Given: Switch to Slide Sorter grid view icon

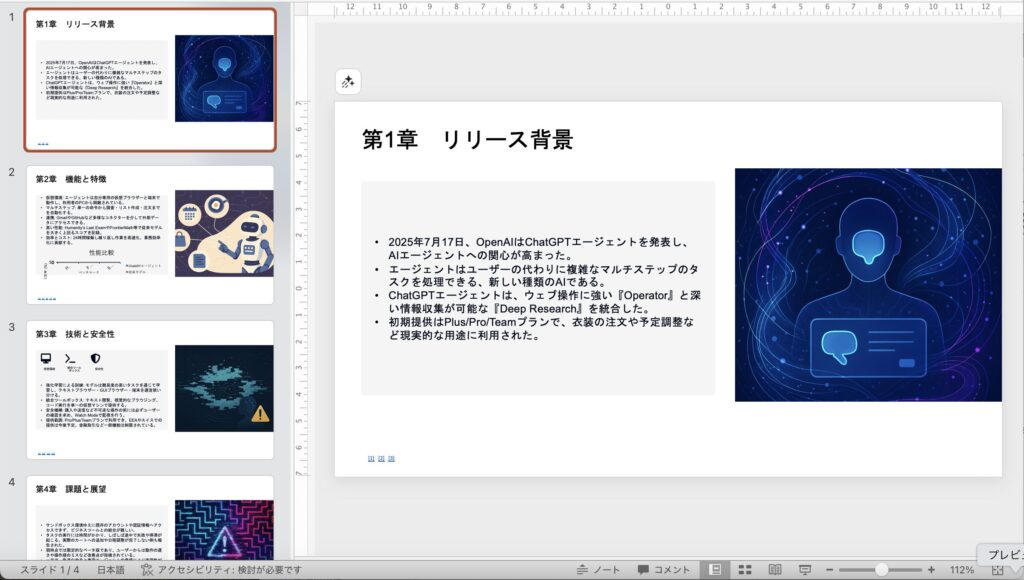Looking at the screenshot, I should [745, 570].
